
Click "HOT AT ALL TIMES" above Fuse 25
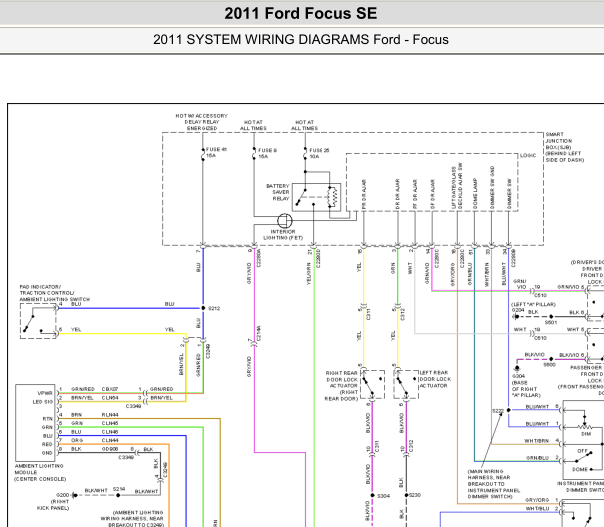click(304, 125)
